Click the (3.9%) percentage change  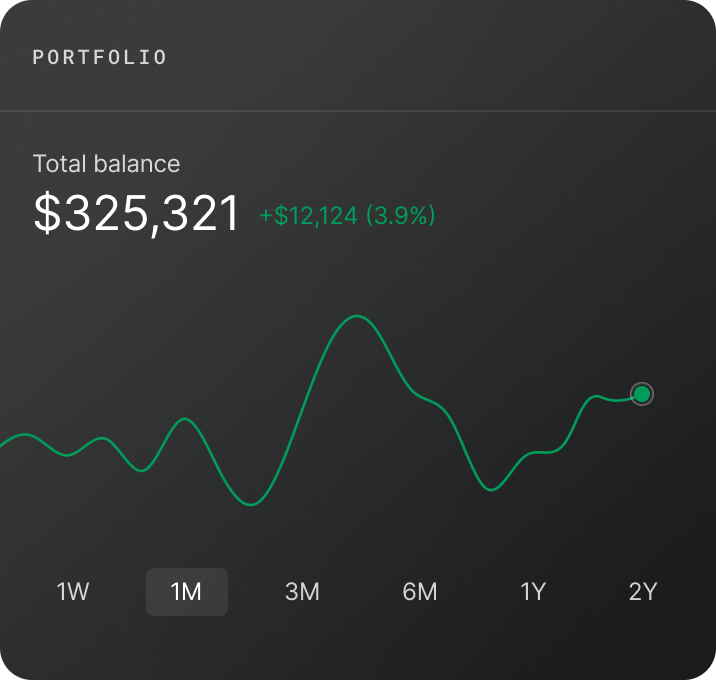coord(400,216)
